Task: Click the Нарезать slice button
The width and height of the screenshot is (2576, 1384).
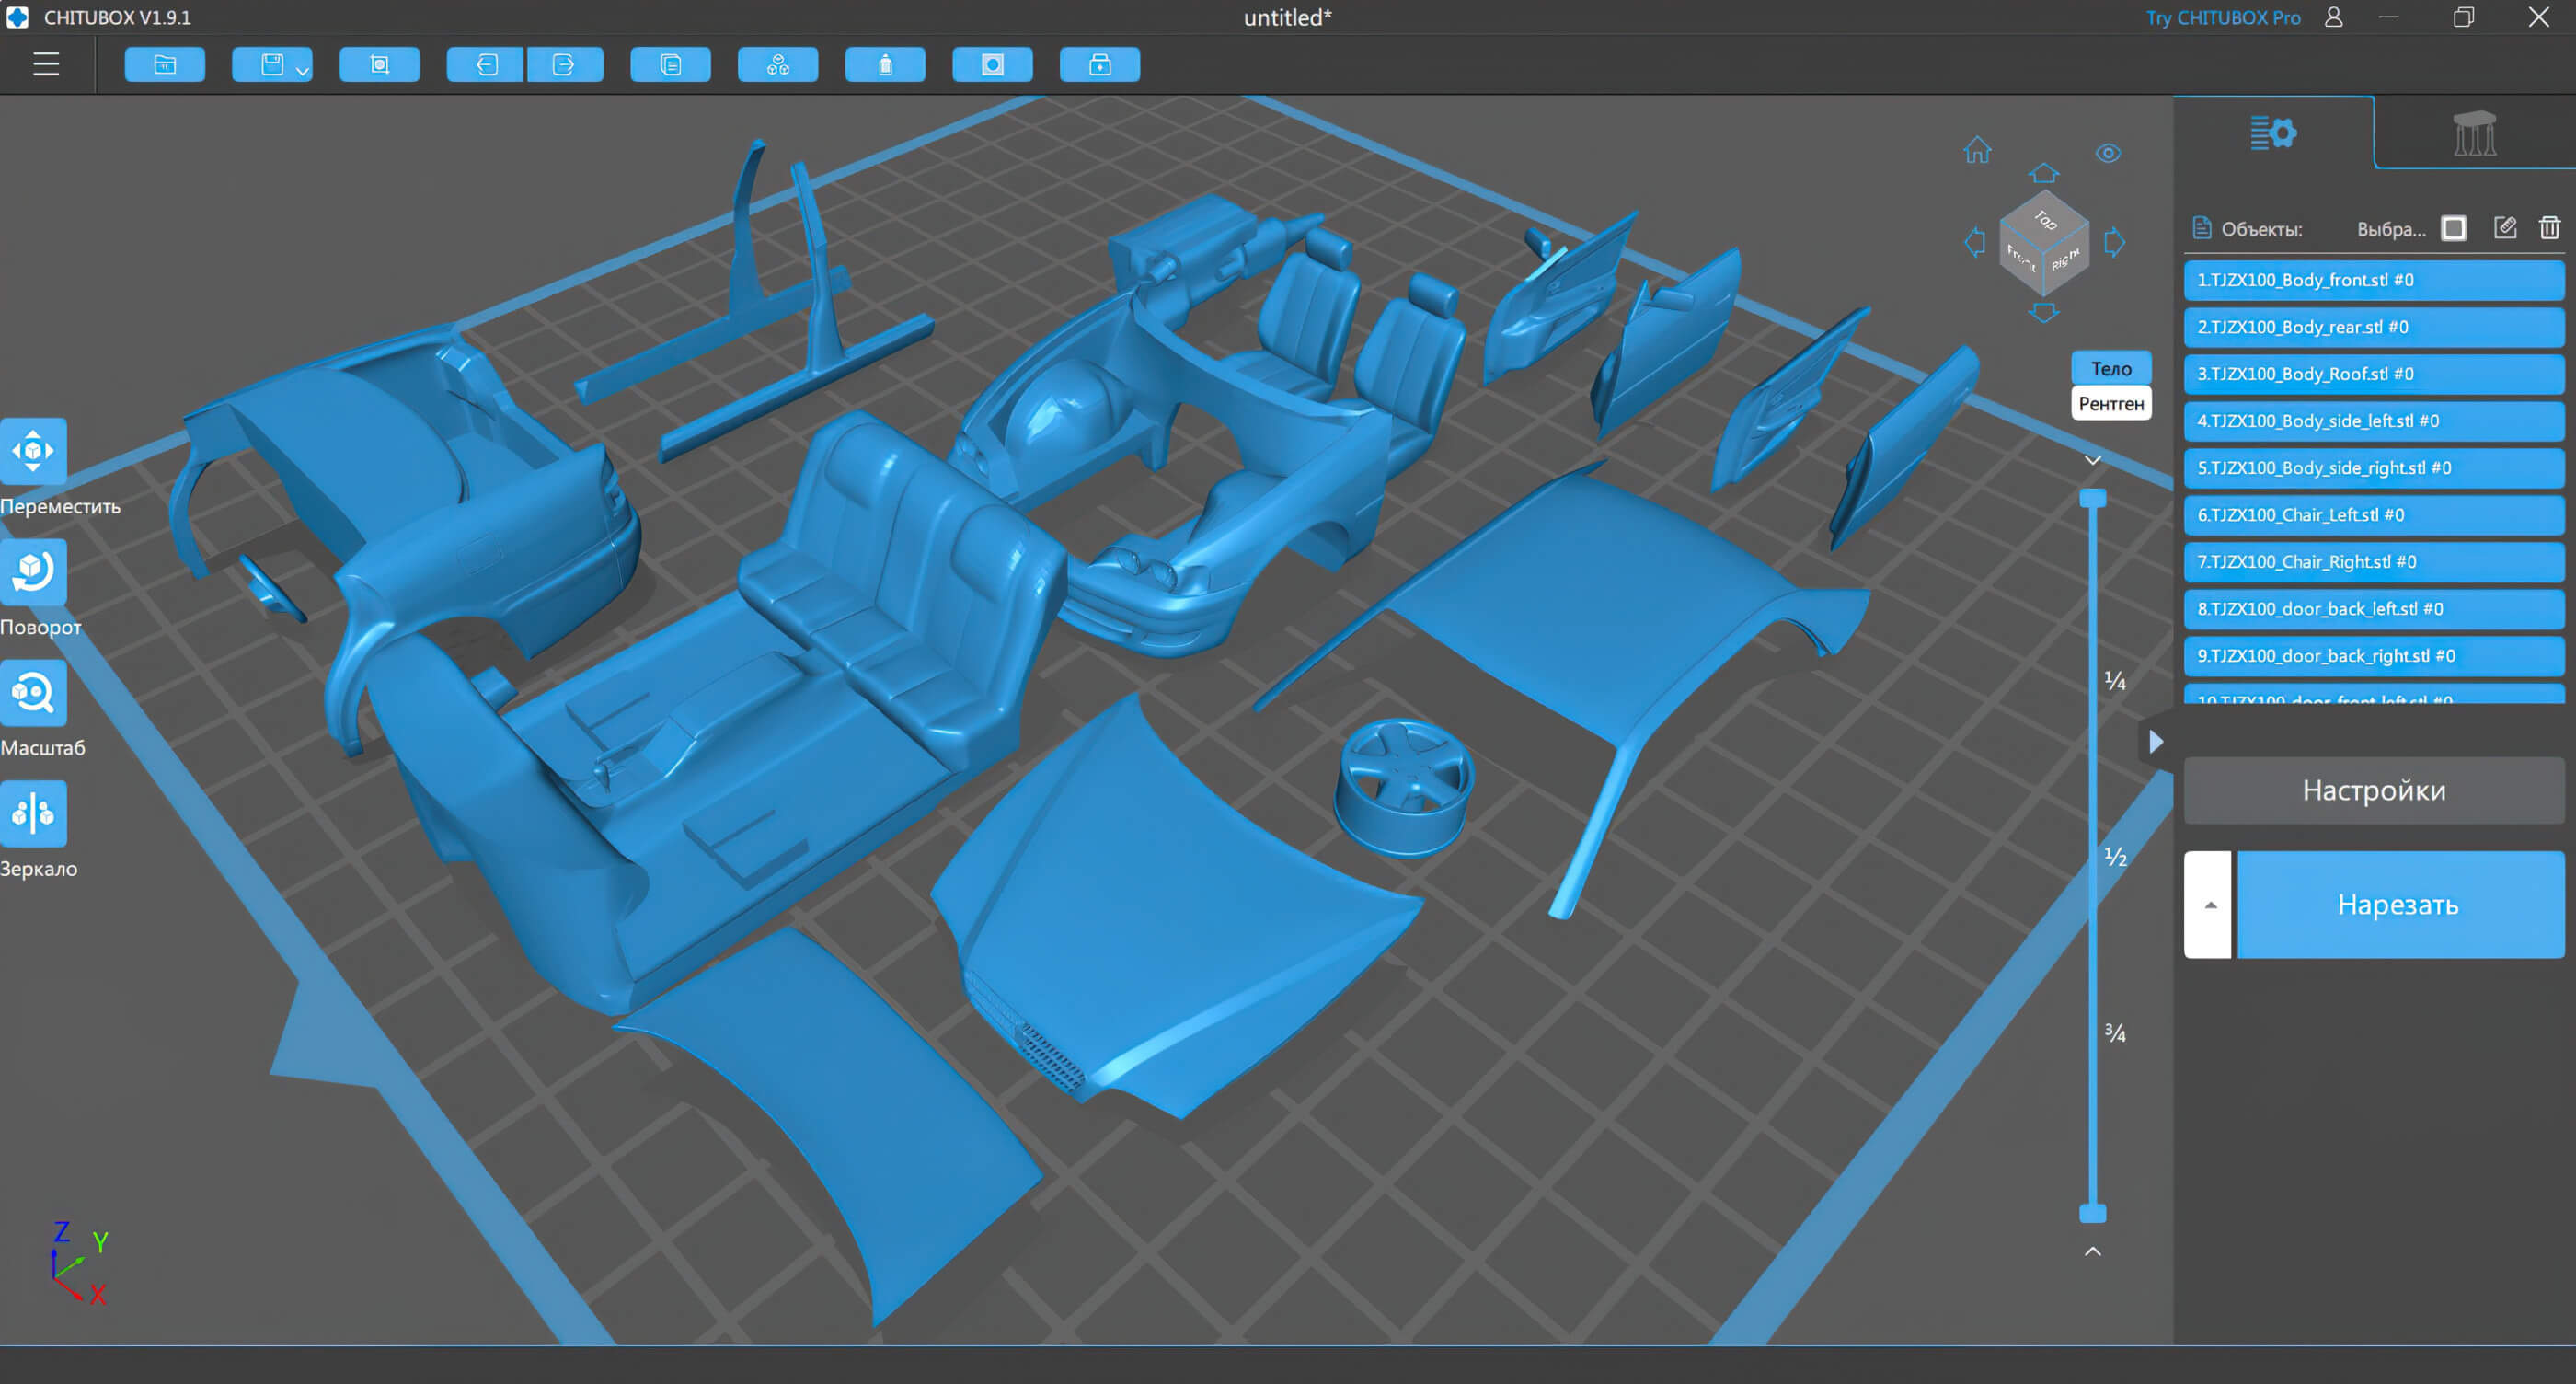Action: [2399, 905]
